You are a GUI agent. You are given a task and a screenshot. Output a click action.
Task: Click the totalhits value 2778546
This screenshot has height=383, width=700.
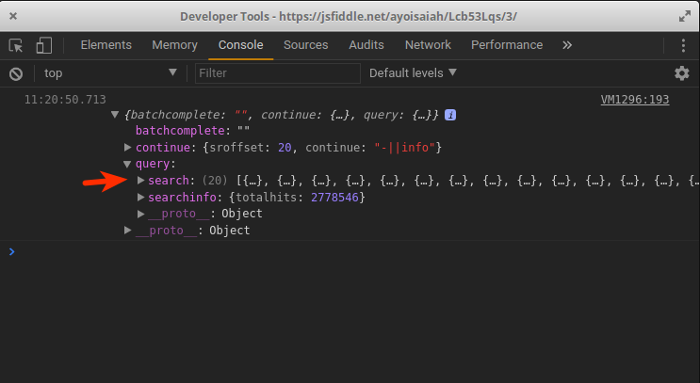[335, 197]
